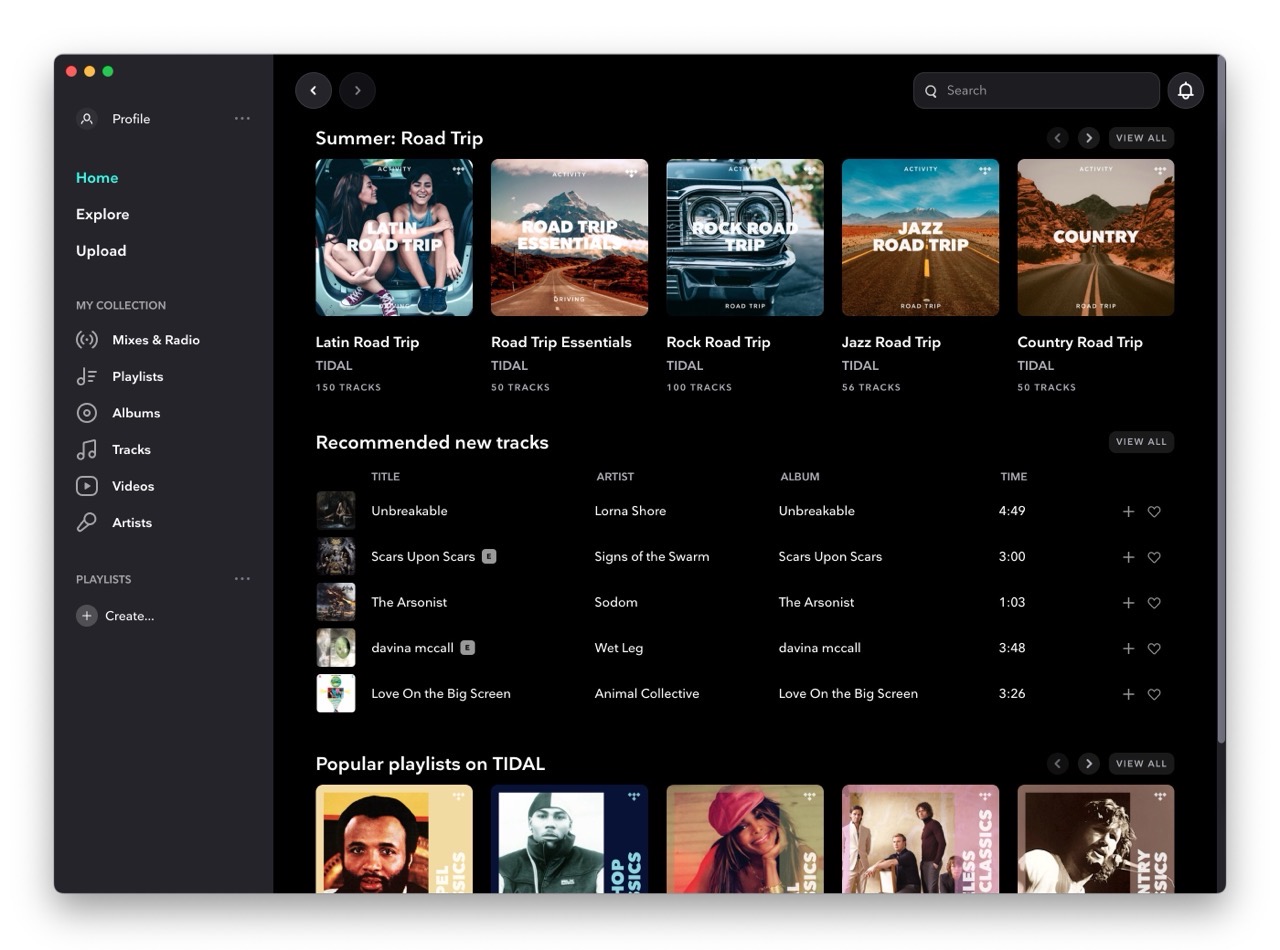1280x950 pixels.
Task: Click the plus icon beside Create...
Action: pos(87,616)
